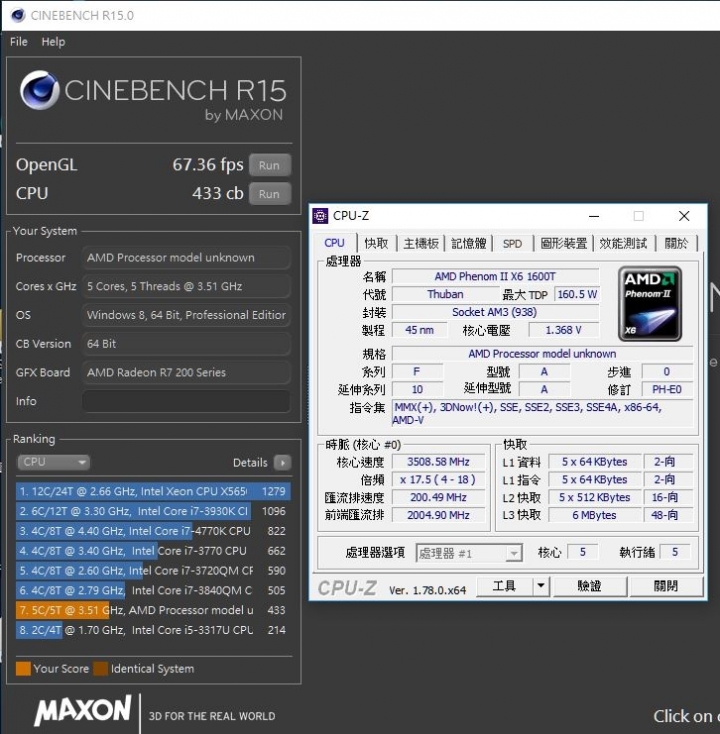Switch to the CPU tab in CPU-Z

click(334, 243)
